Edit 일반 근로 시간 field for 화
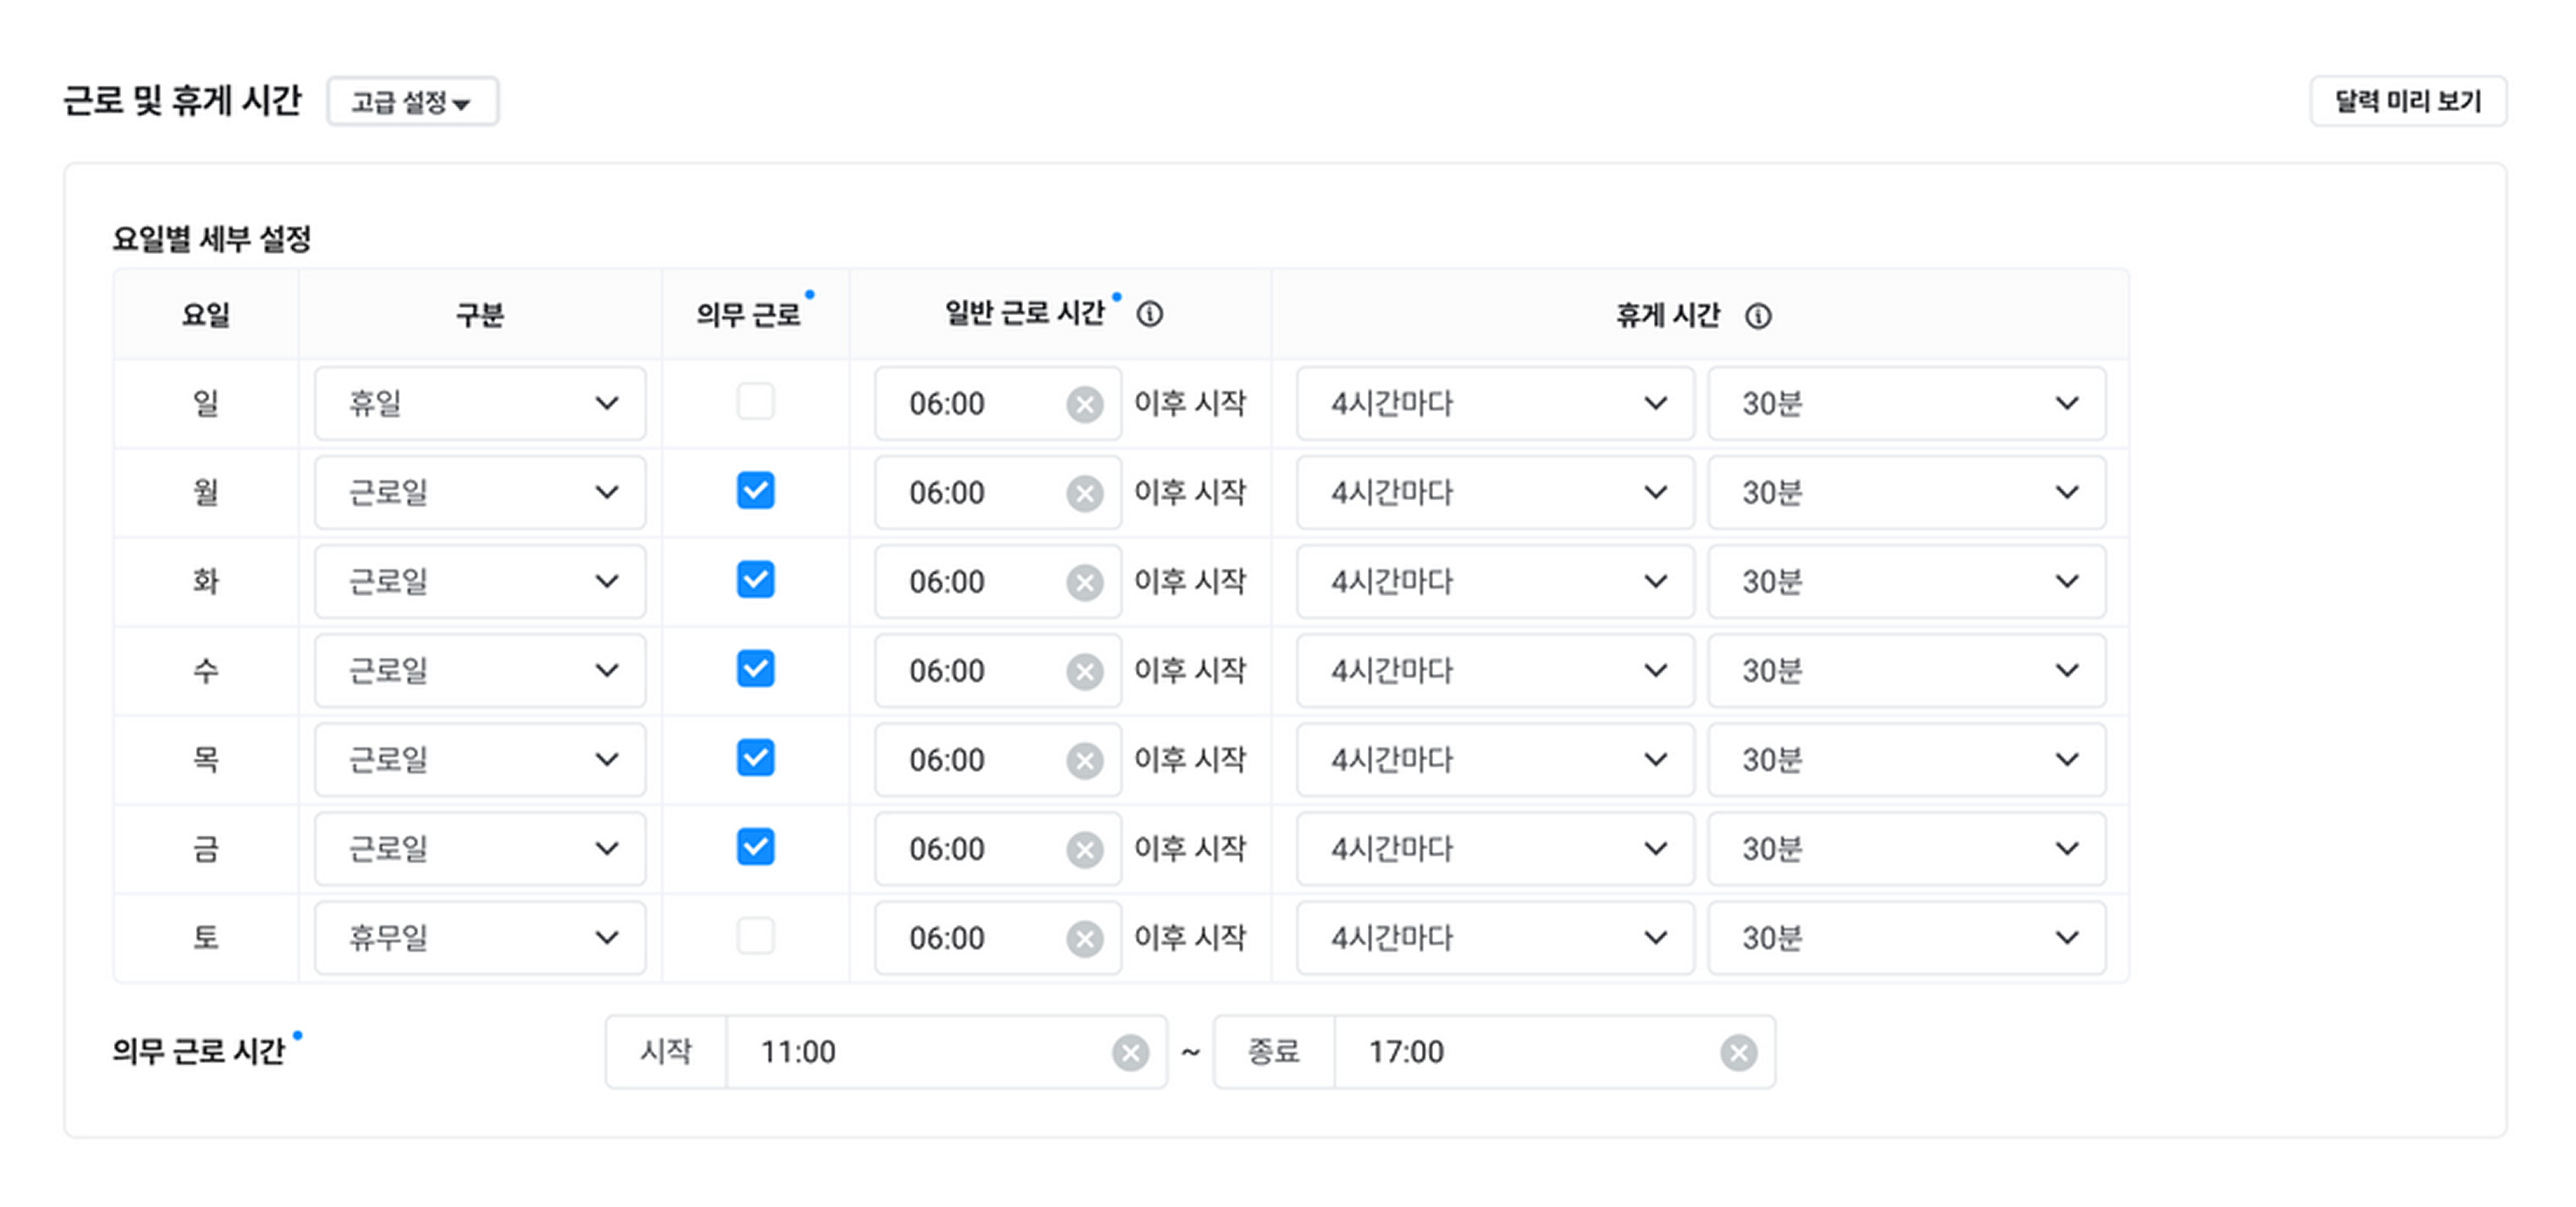2576x1207 pixels. (x=997, y=581)
